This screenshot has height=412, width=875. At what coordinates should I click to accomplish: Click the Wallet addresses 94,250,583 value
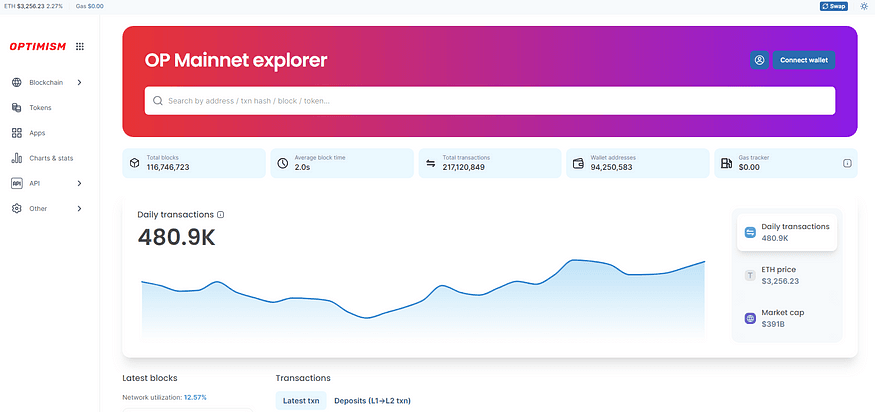(x=612, y=167)
